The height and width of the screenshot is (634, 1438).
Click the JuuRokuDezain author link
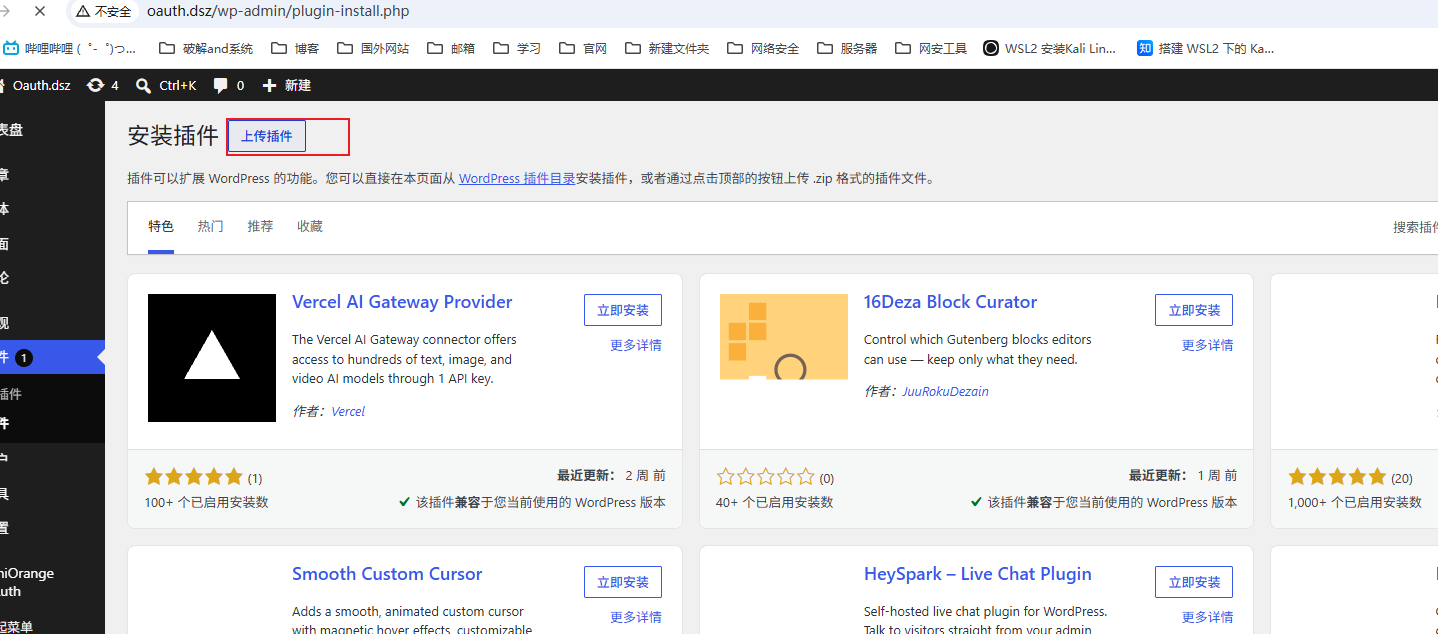[x=945, y=391]
